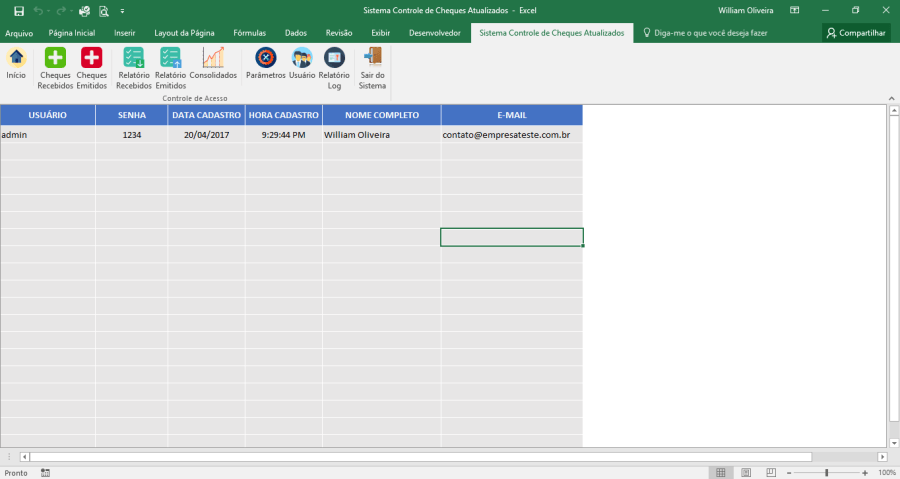Open Relatório Recebidos report

134,68
